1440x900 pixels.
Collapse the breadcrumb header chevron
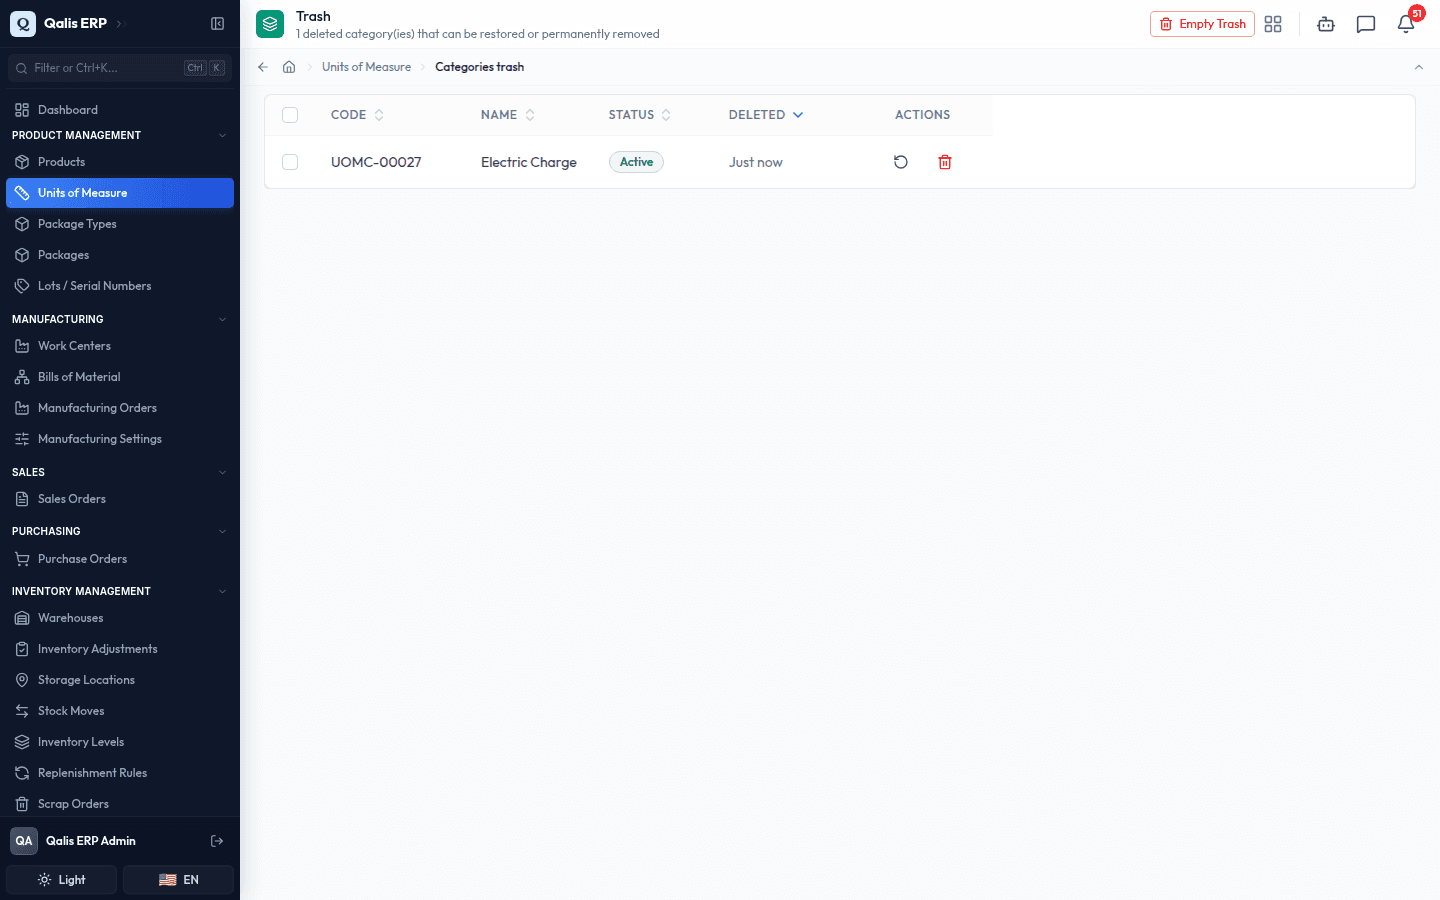click(x=1418, y=67)
